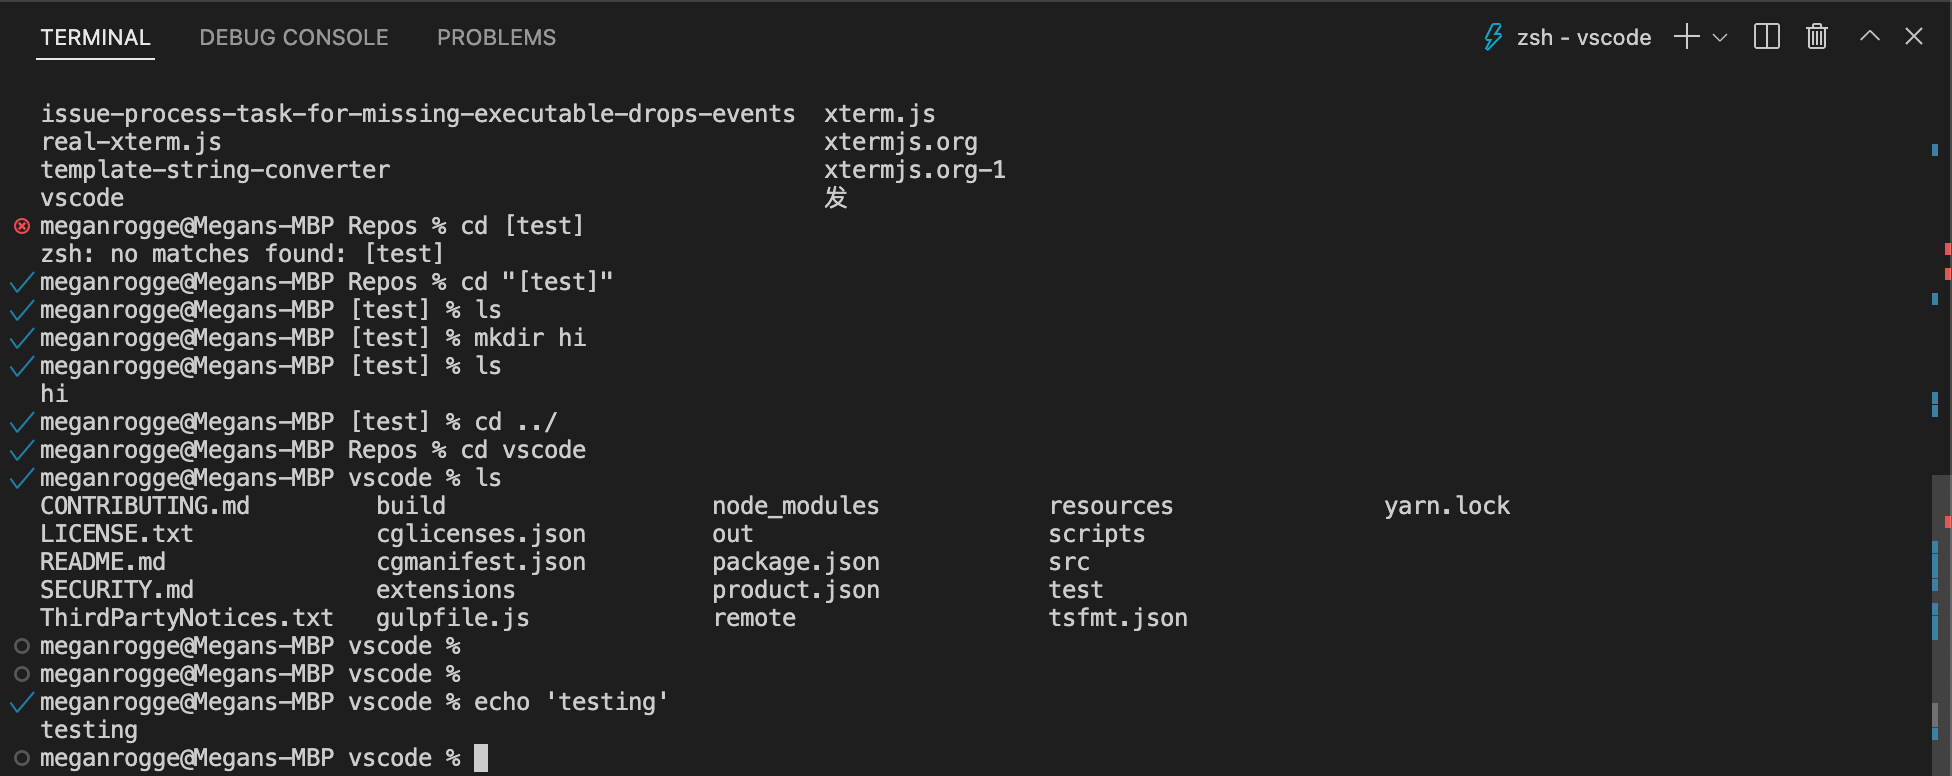Select the TERMINAL tab
Image resolution: width=1952 pixels, height=776 pixels.
tap(95, 37)
